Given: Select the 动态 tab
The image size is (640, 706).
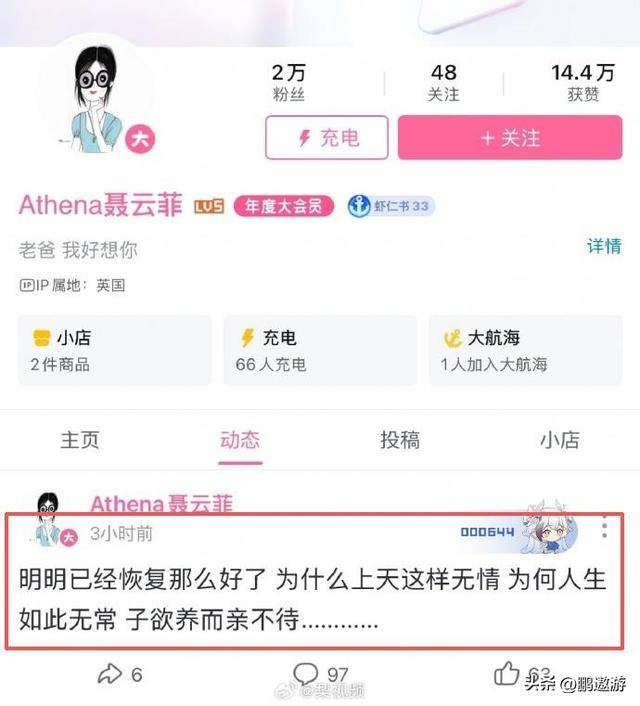Looking at the screenshot, I should pos(240,440).
